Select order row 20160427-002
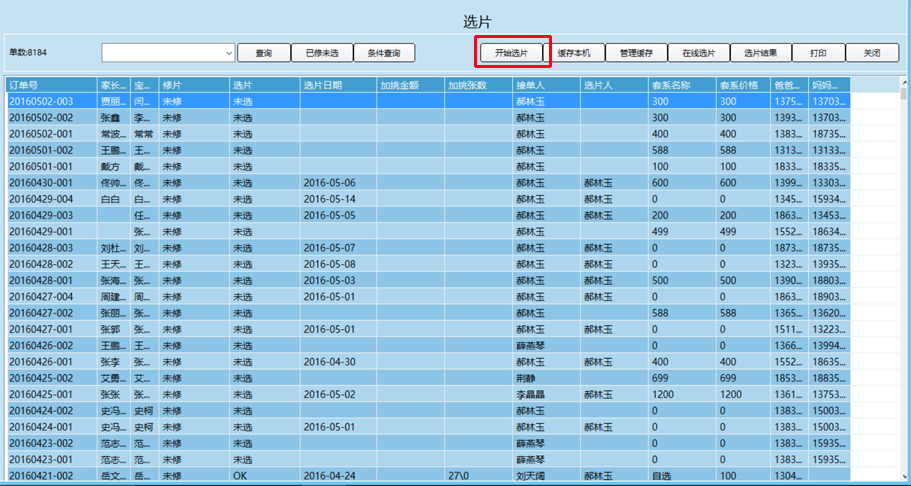This screenshot has height=486, width=911. 428,313
